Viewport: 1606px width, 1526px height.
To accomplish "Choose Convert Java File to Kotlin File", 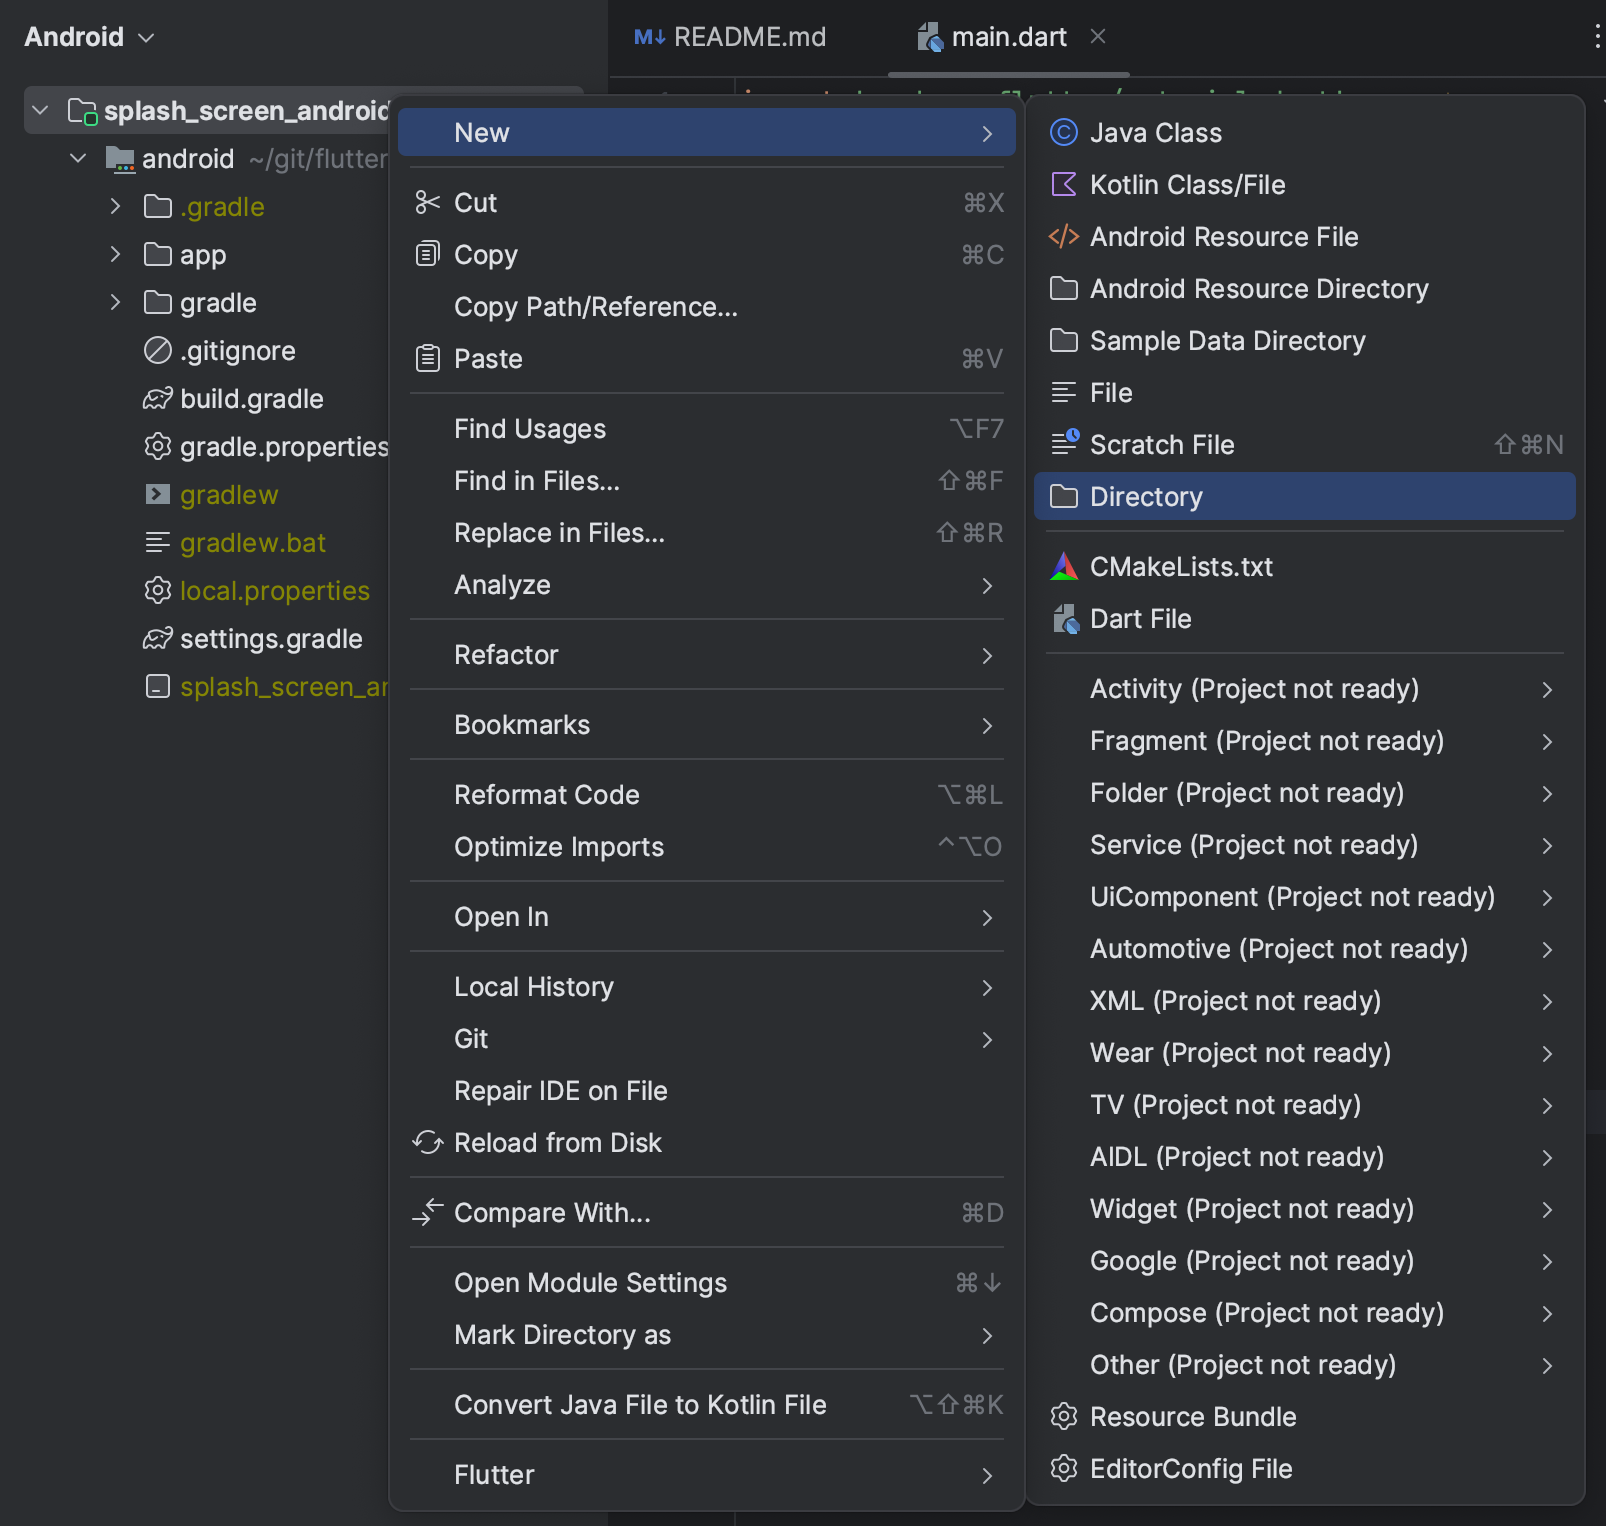I will (707, 1405).
